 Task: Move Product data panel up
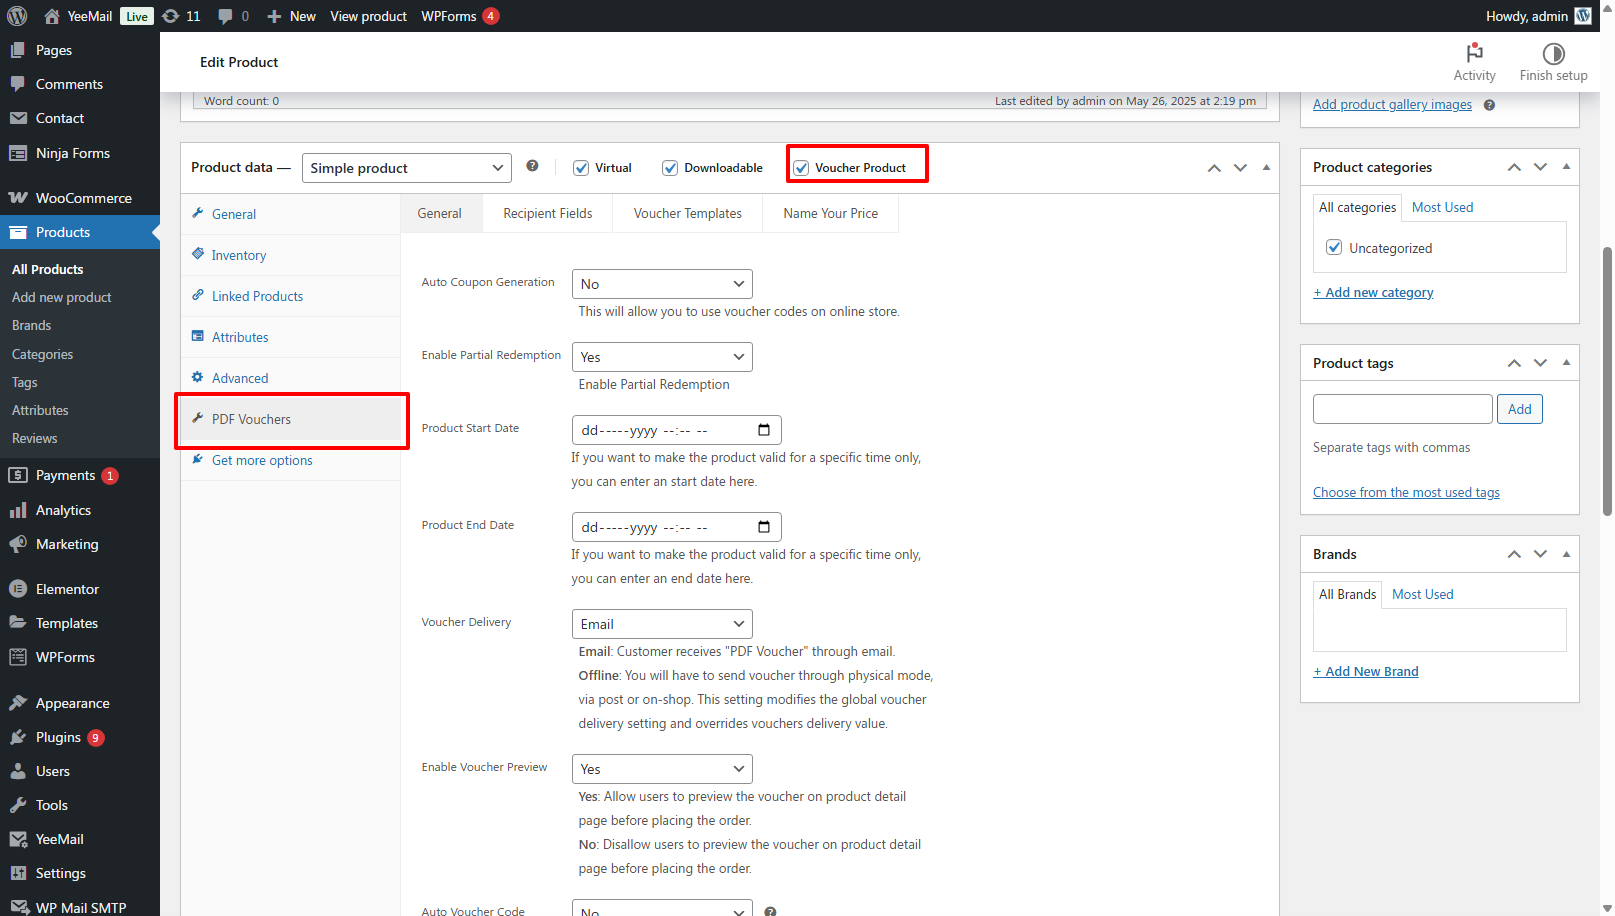1214,168
